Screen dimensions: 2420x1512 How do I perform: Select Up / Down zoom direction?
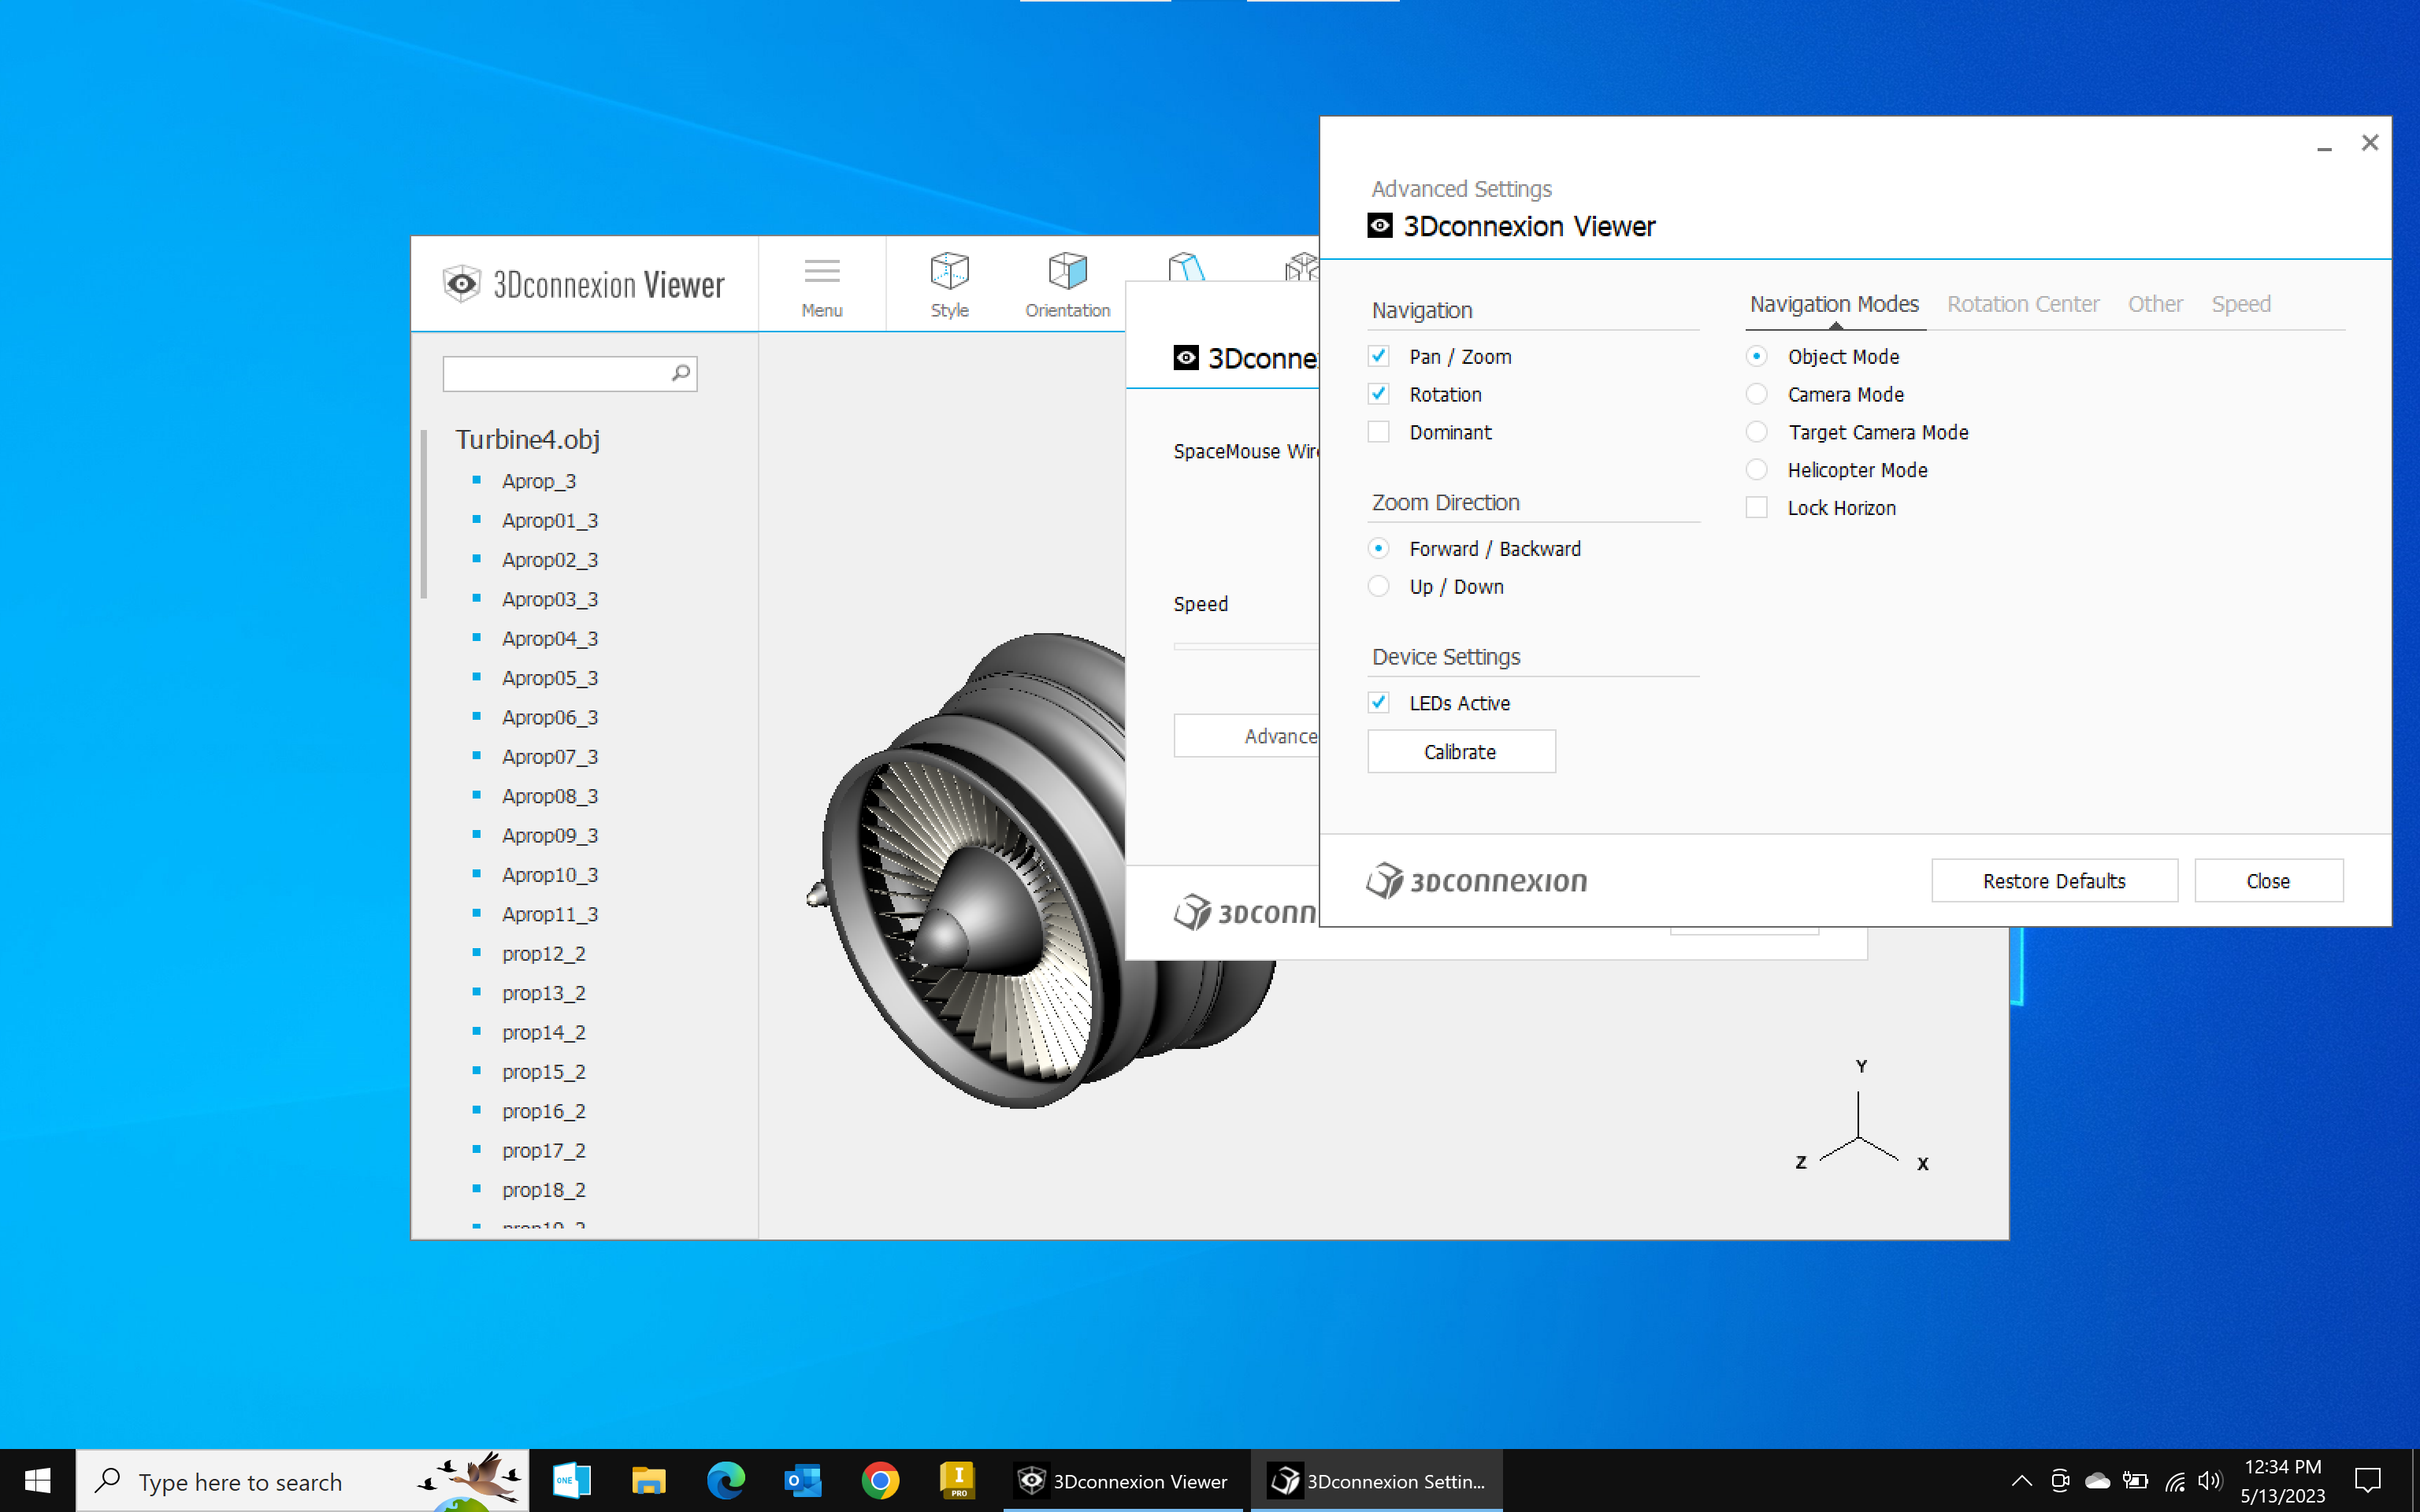coord(1379,587)
